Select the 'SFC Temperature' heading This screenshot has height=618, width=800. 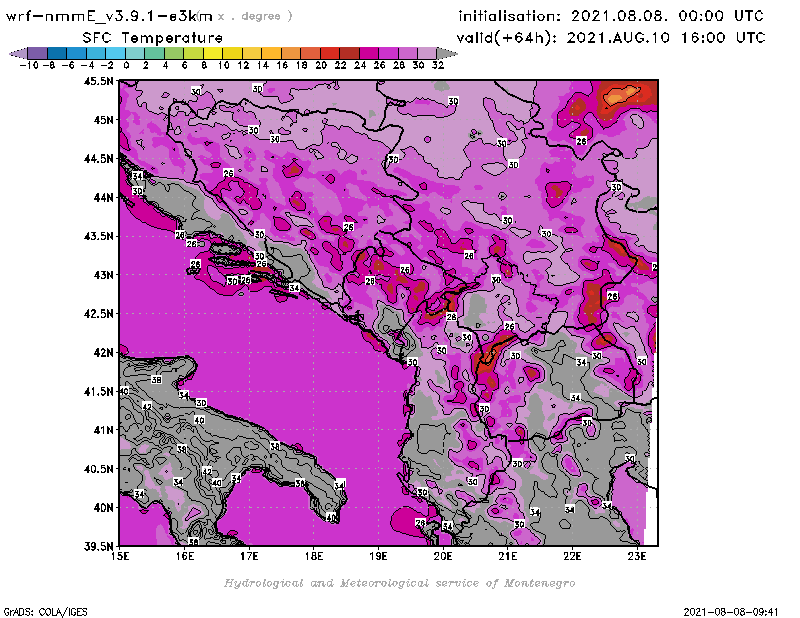pyautogui.click(x=153, y=38)
